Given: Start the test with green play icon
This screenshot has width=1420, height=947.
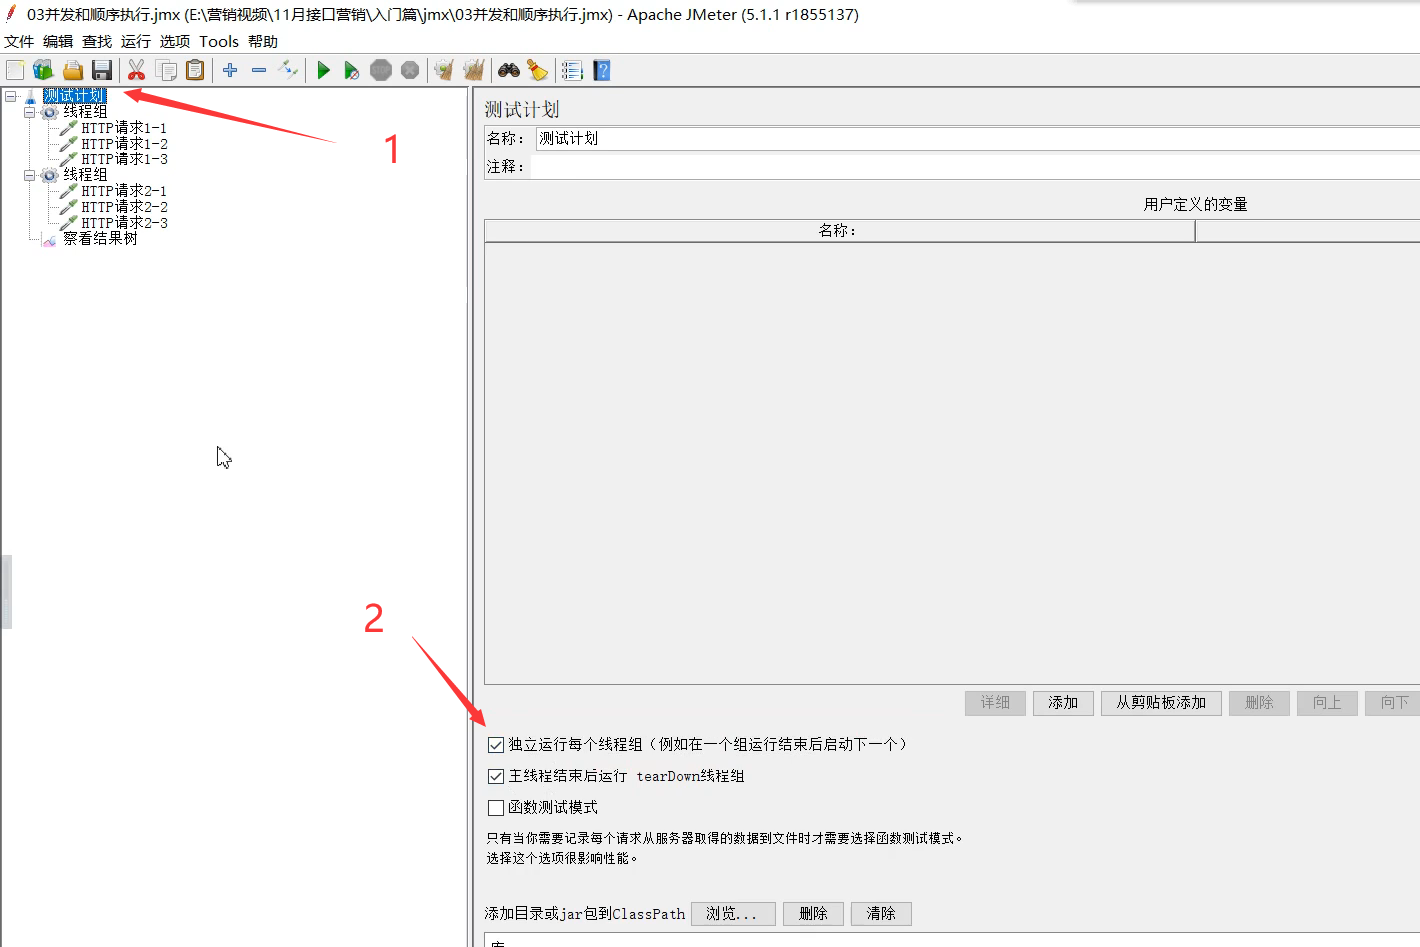Looking at the screenshot, I should click(323, 70).
